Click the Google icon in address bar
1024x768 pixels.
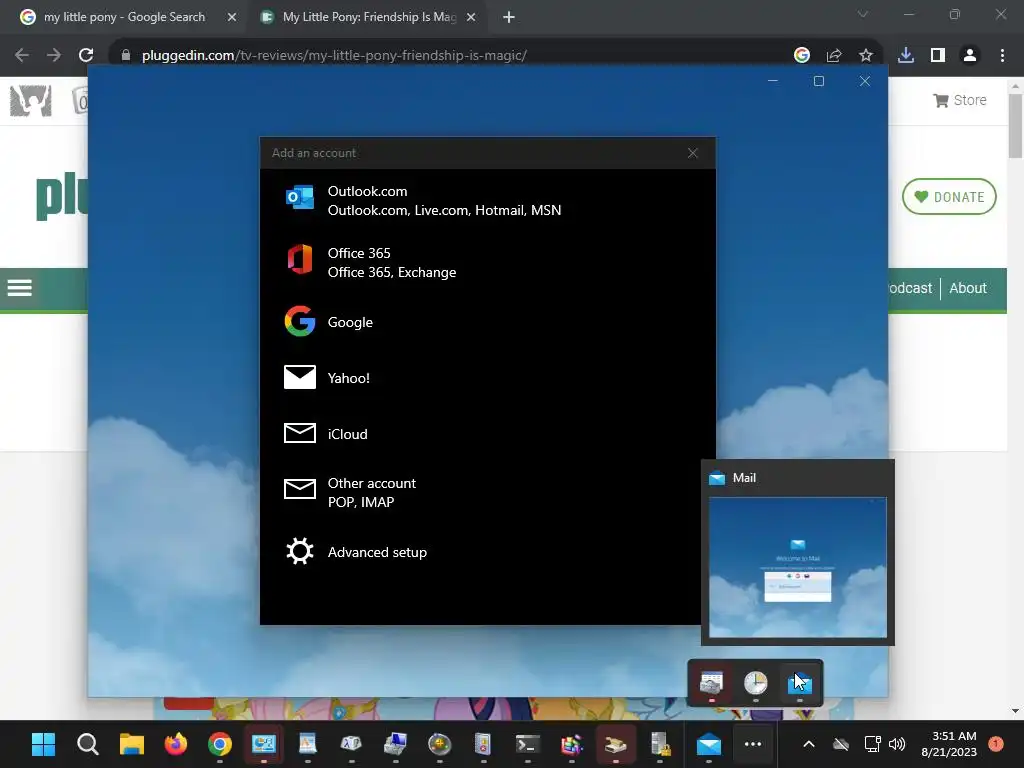(802, 55)
